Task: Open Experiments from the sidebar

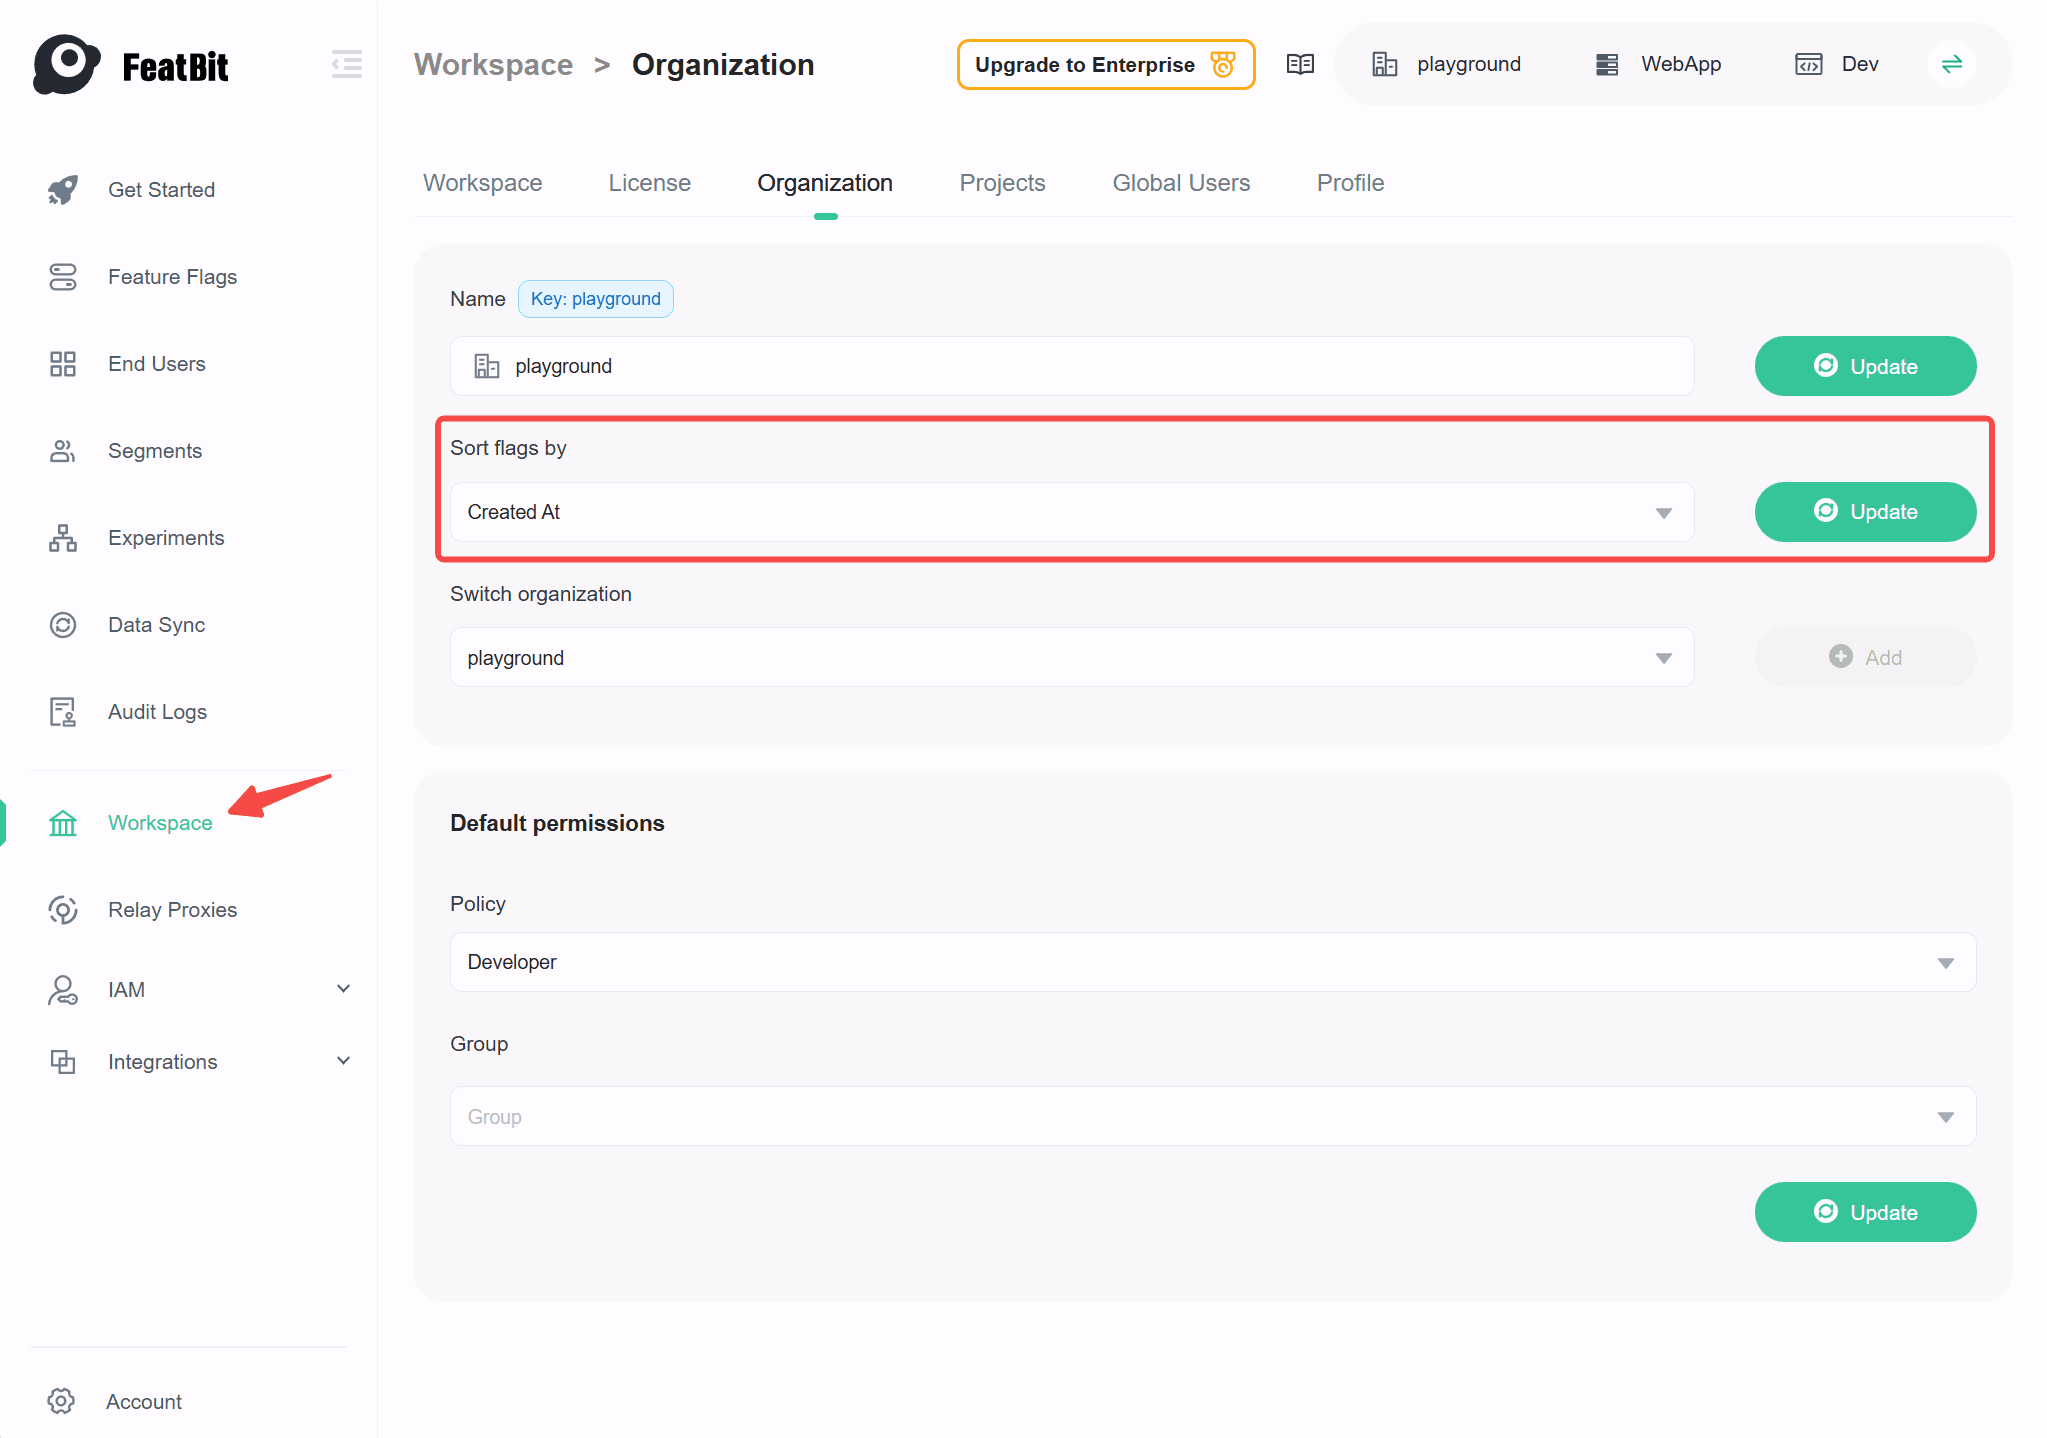Action: click(x=165, y=538)
